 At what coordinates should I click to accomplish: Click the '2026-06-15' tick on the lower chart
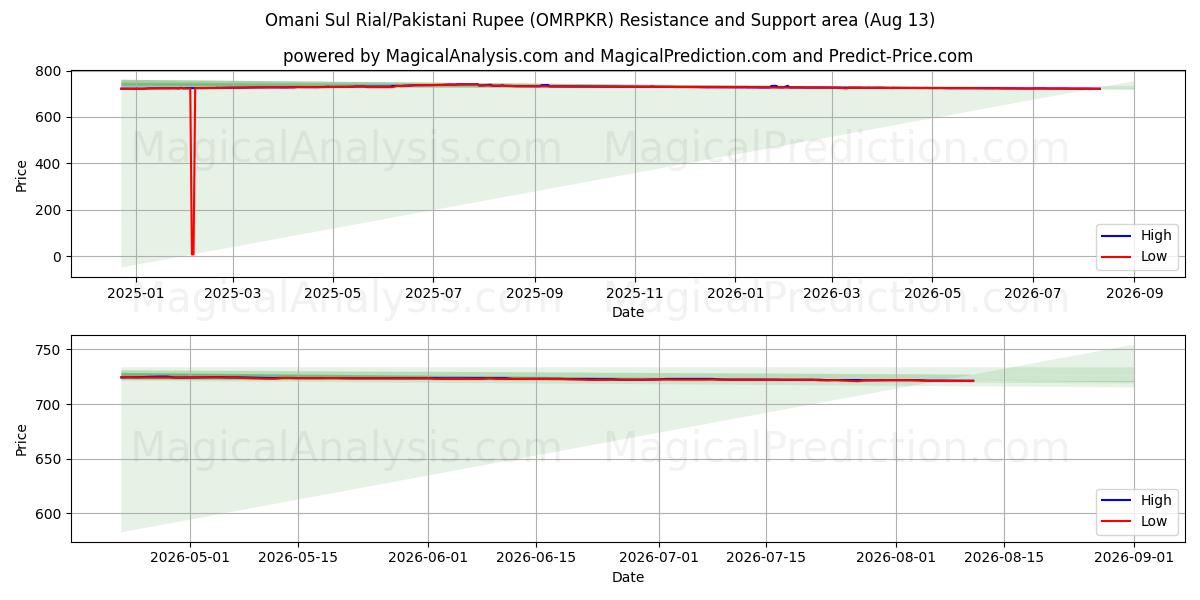pos(536,558)
